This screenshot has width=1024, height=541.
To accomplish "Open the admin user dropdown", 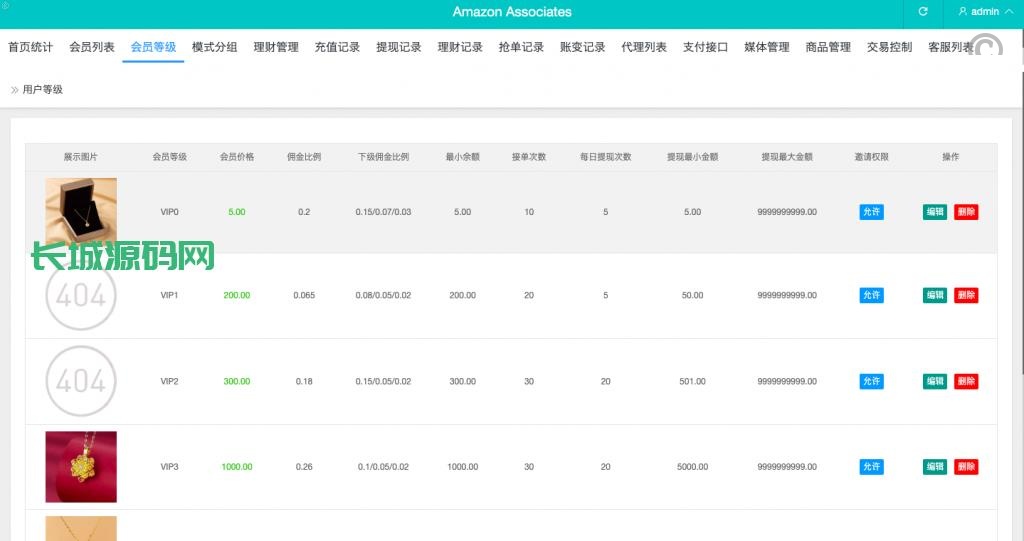I will 985,12.
